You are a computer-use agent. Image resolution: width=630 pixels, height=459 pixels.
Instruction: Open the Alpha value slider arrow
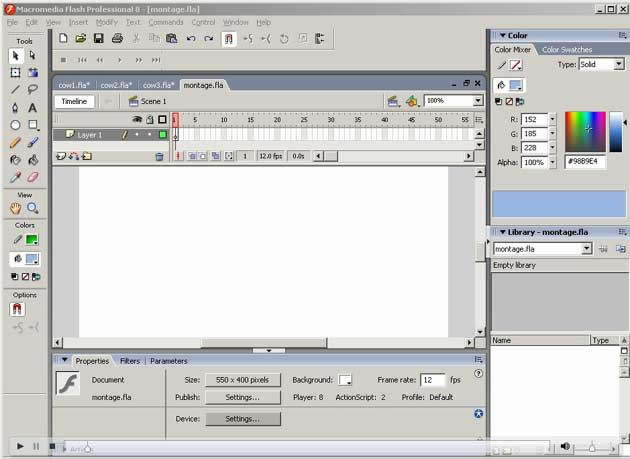click(552, 162)
